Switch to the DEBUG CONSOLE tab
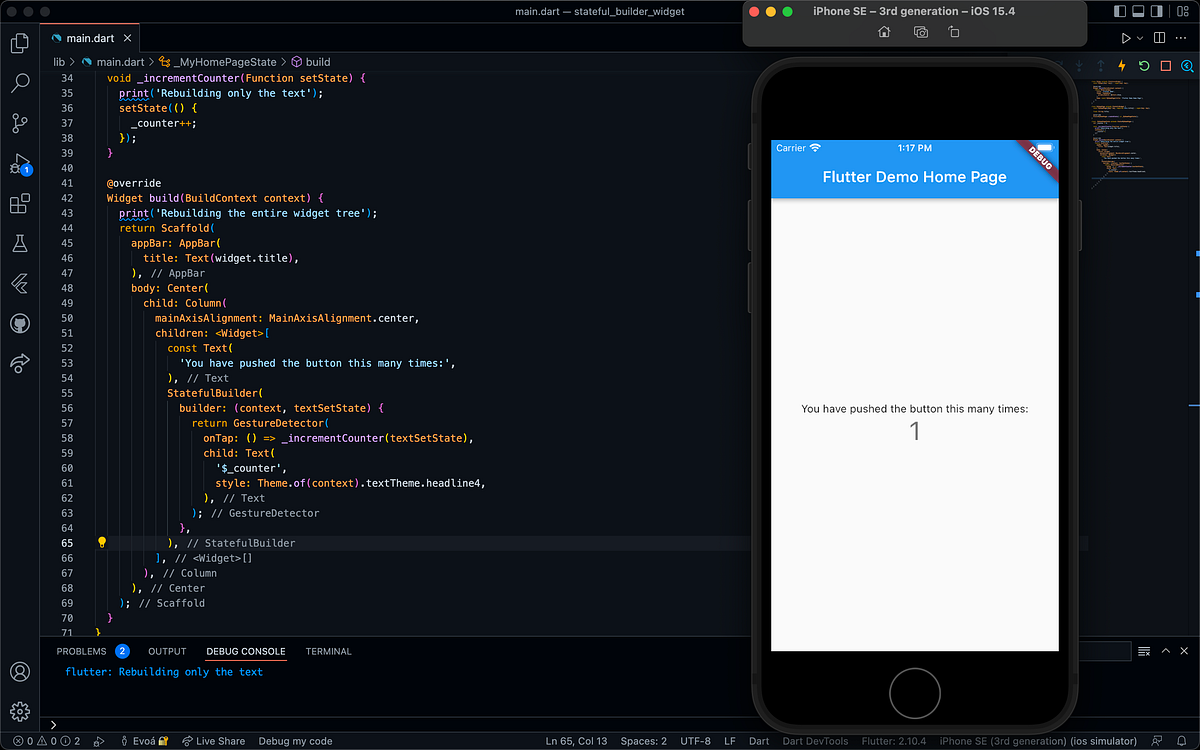1200x750 pixels. [245, 651]
